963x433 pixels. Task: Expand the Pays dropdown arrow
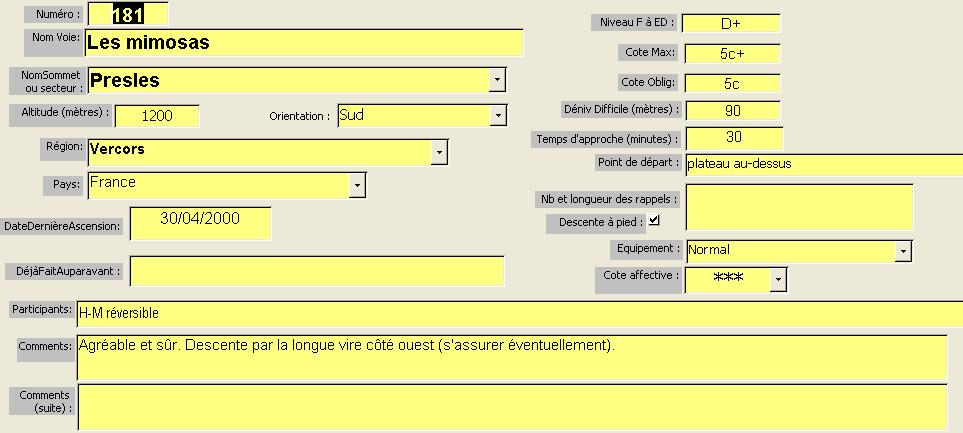(x=357, y=185)
